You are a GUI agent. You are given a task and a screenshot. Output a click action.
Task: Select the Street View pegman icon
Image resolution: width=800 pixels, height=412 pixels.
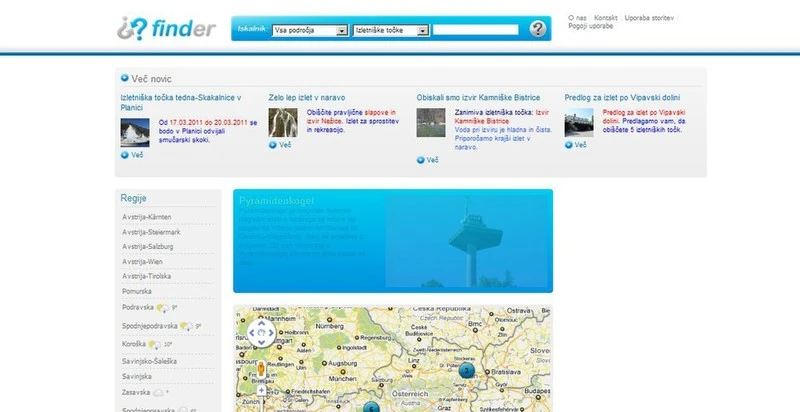pos(261,369)
